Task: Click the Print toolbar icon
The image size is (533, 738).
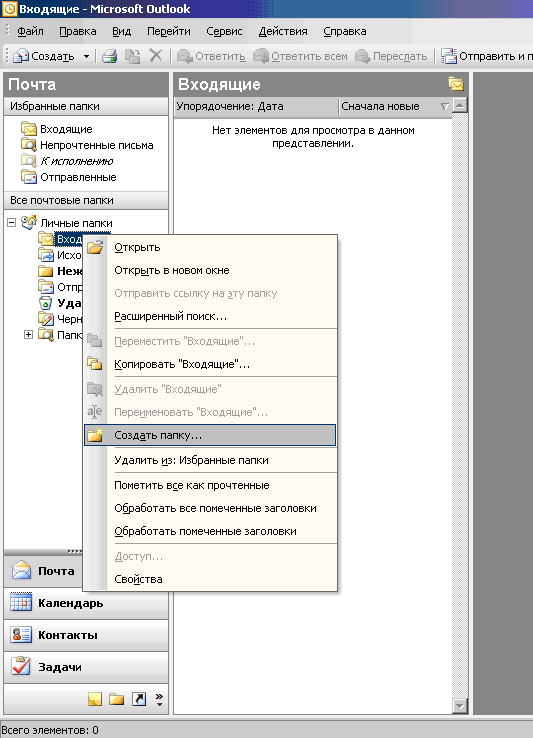Action: [110, 56]
